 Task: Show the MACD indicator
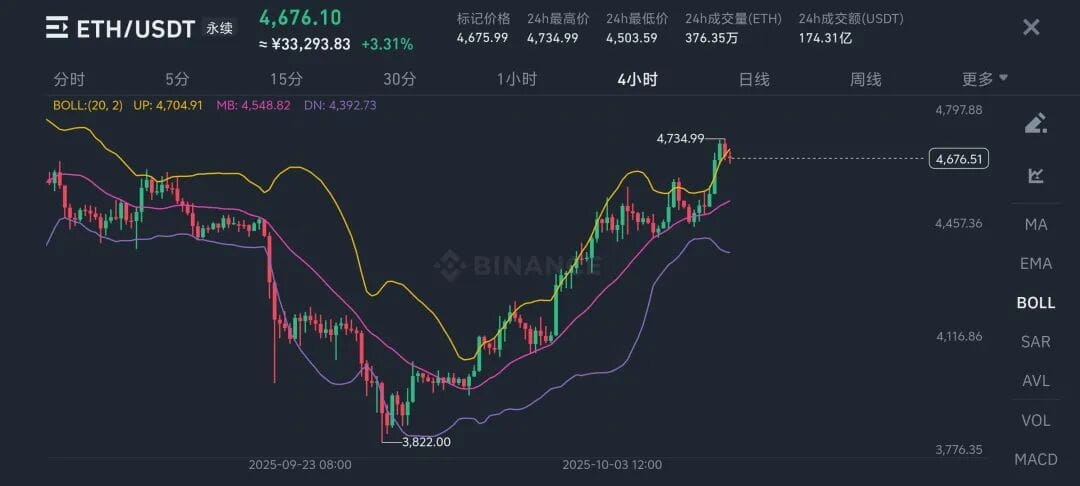1036,459
